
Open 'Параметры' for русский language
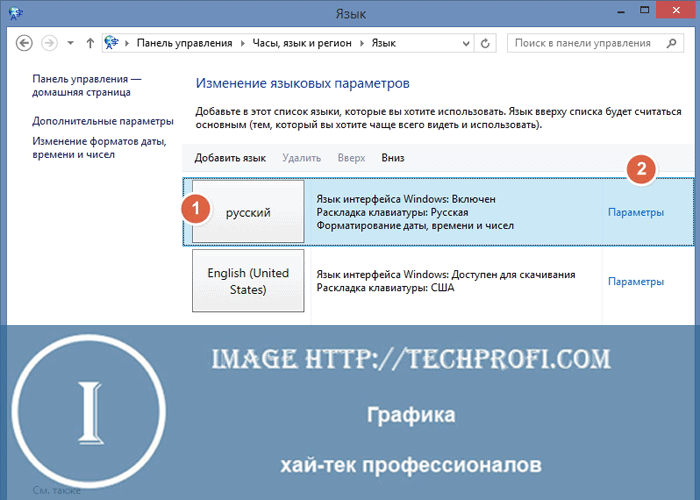click(636, 212)
